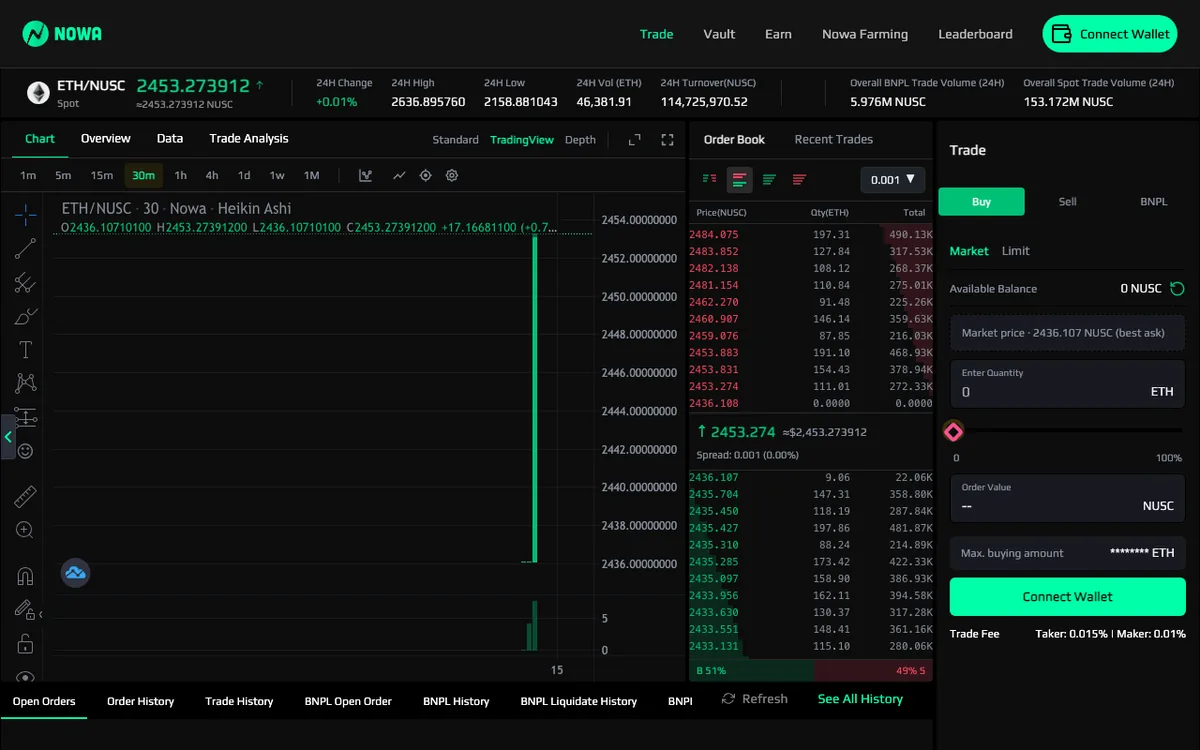Open the Earn page
1200x750 pixels.
[x=778, y=34]
